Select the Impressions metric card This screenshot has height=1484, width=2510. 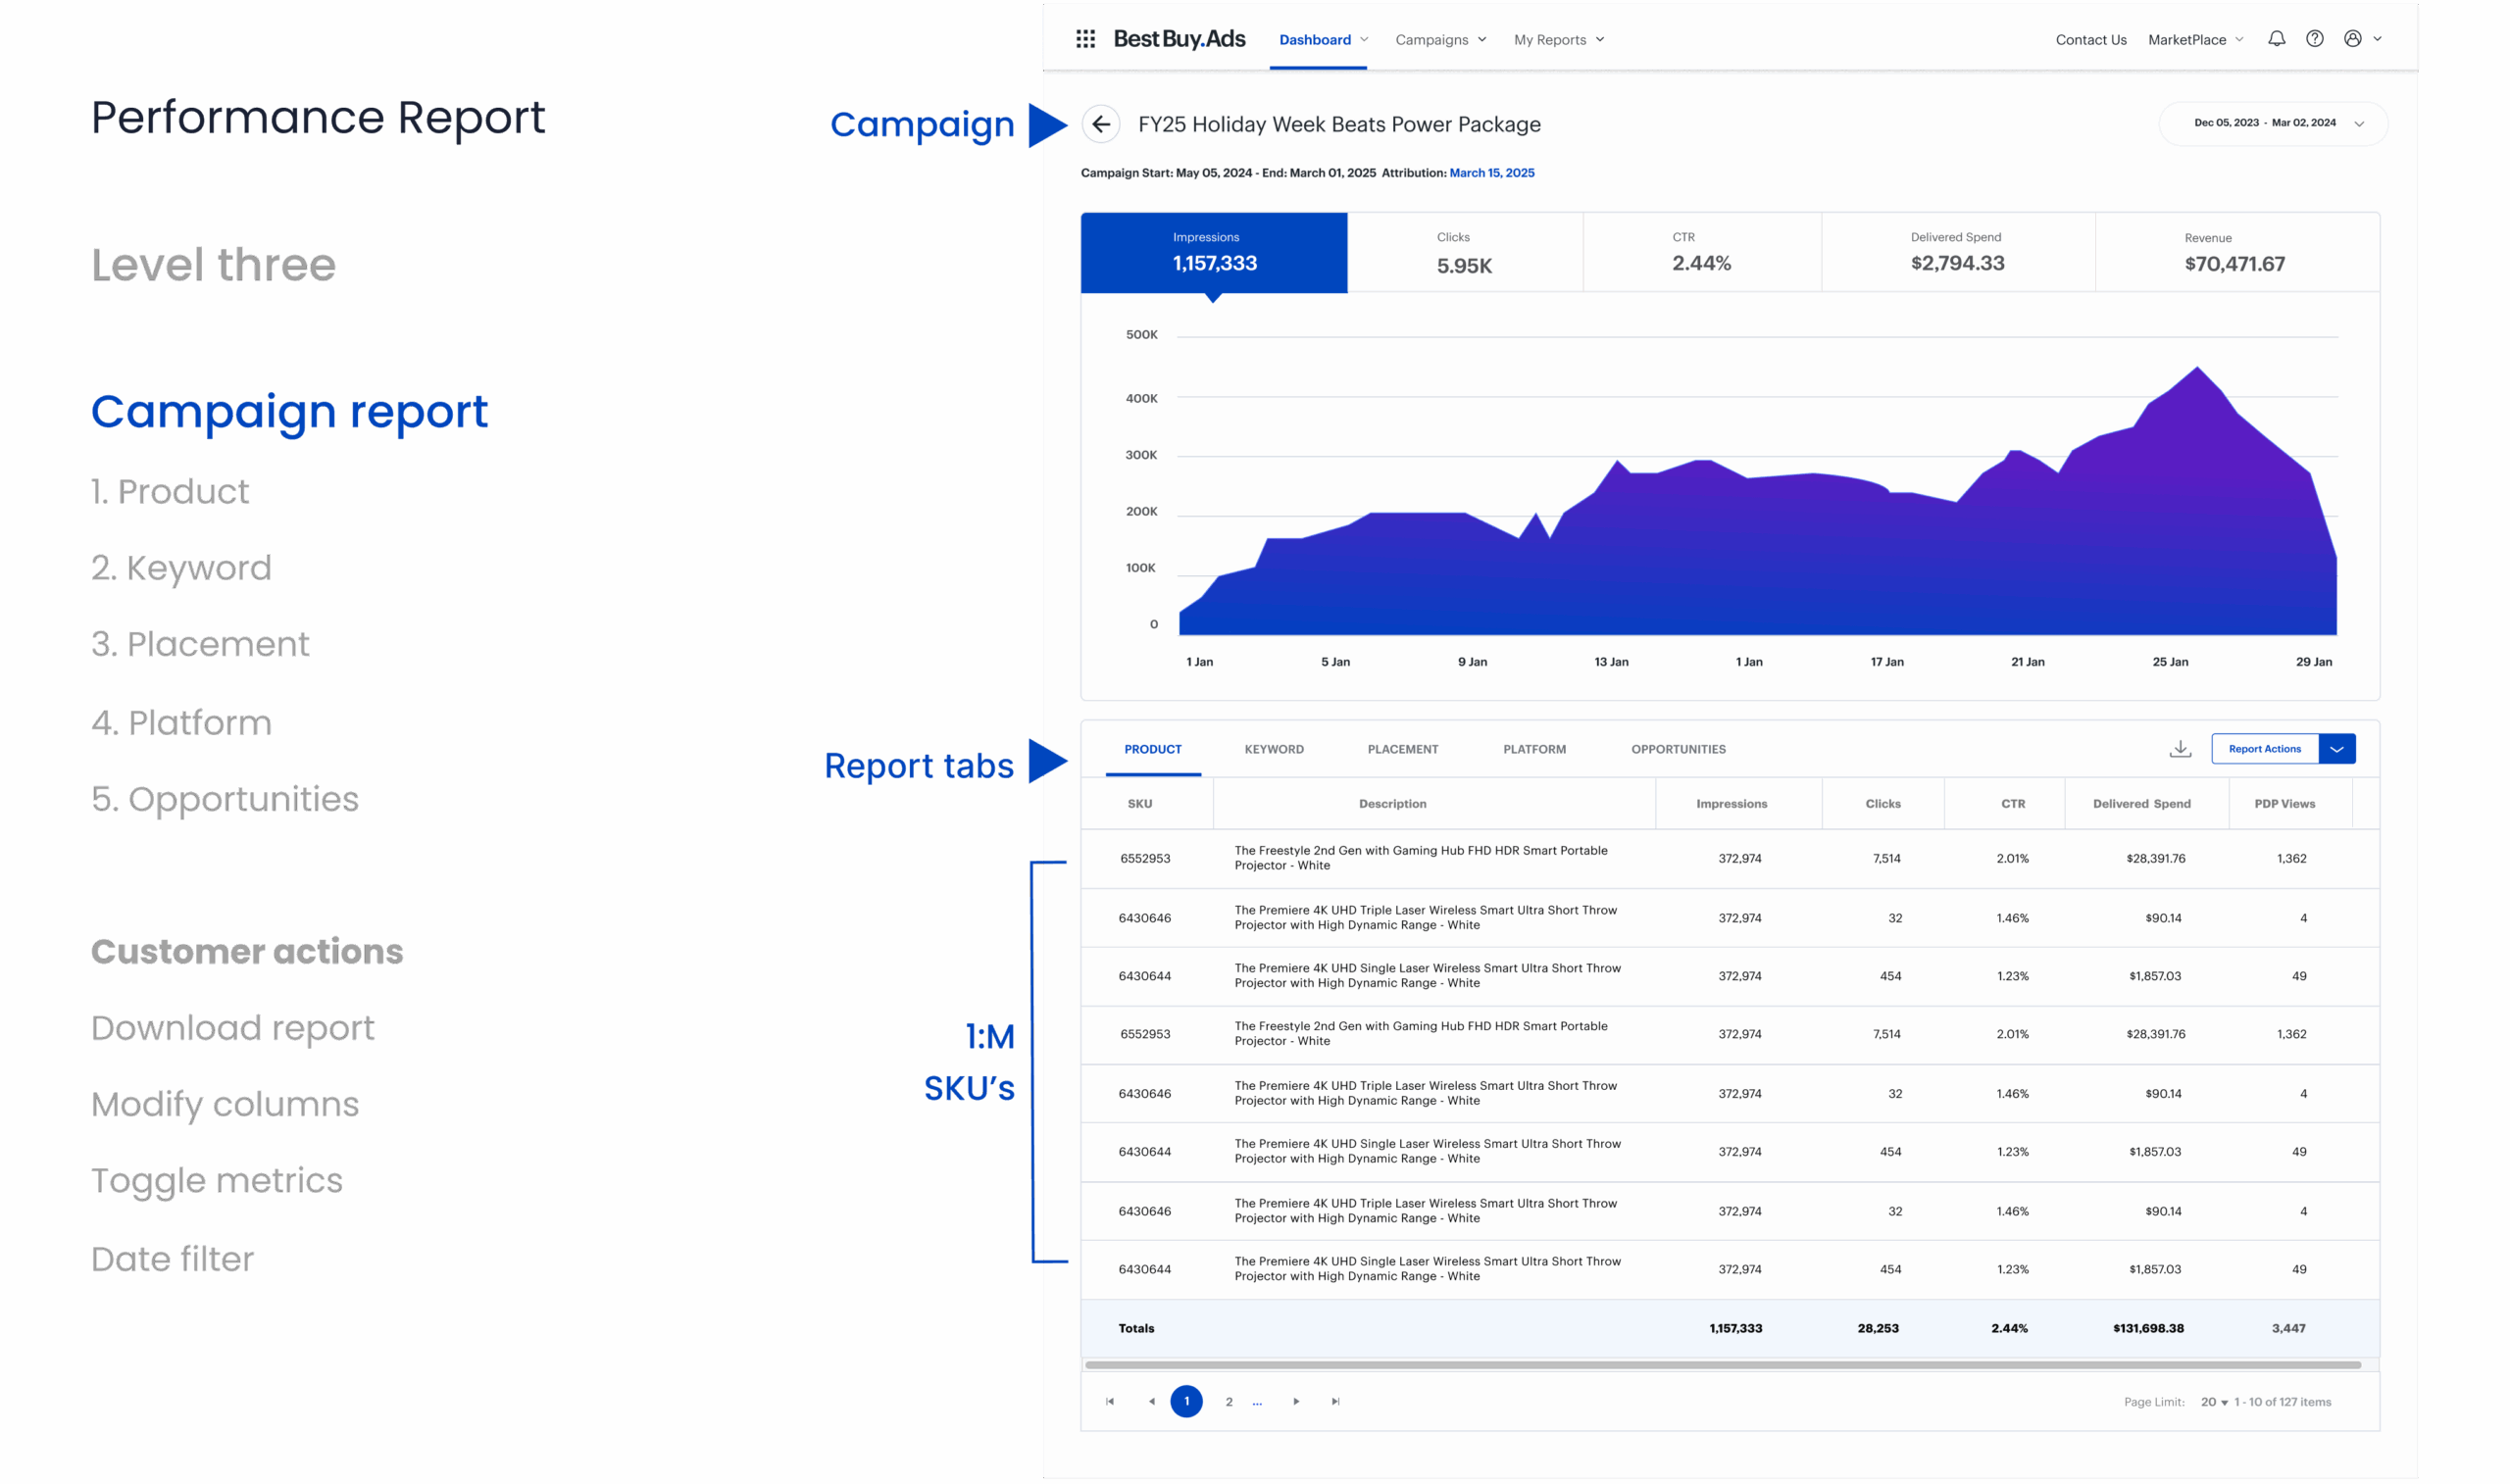click(1213, 252)
